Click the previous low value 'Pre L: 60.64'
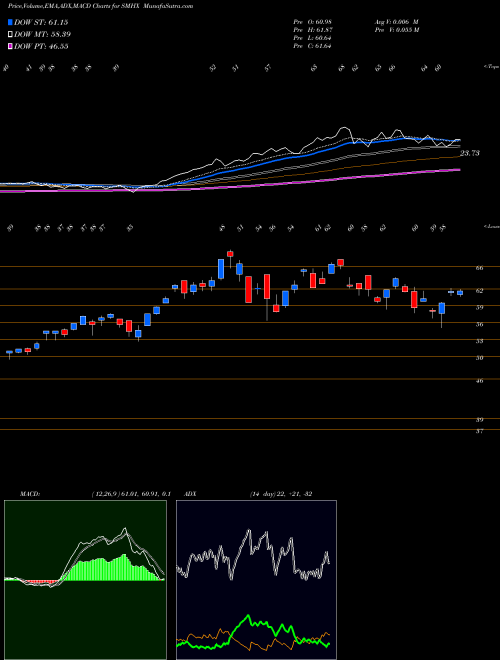The image size is (500, 660). [312, 38]
